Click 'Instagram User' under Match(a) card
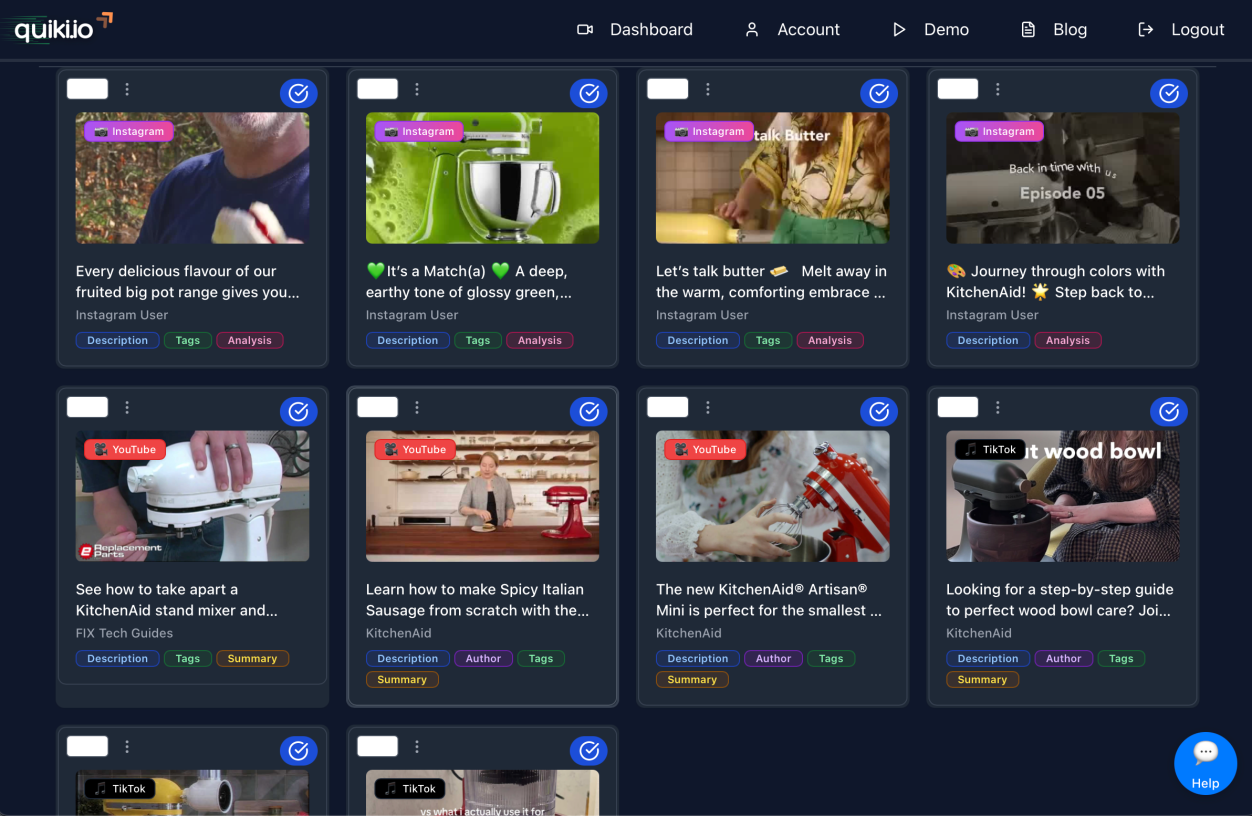Viewport: 1252px width, 816px height. [x=412, y=315]
